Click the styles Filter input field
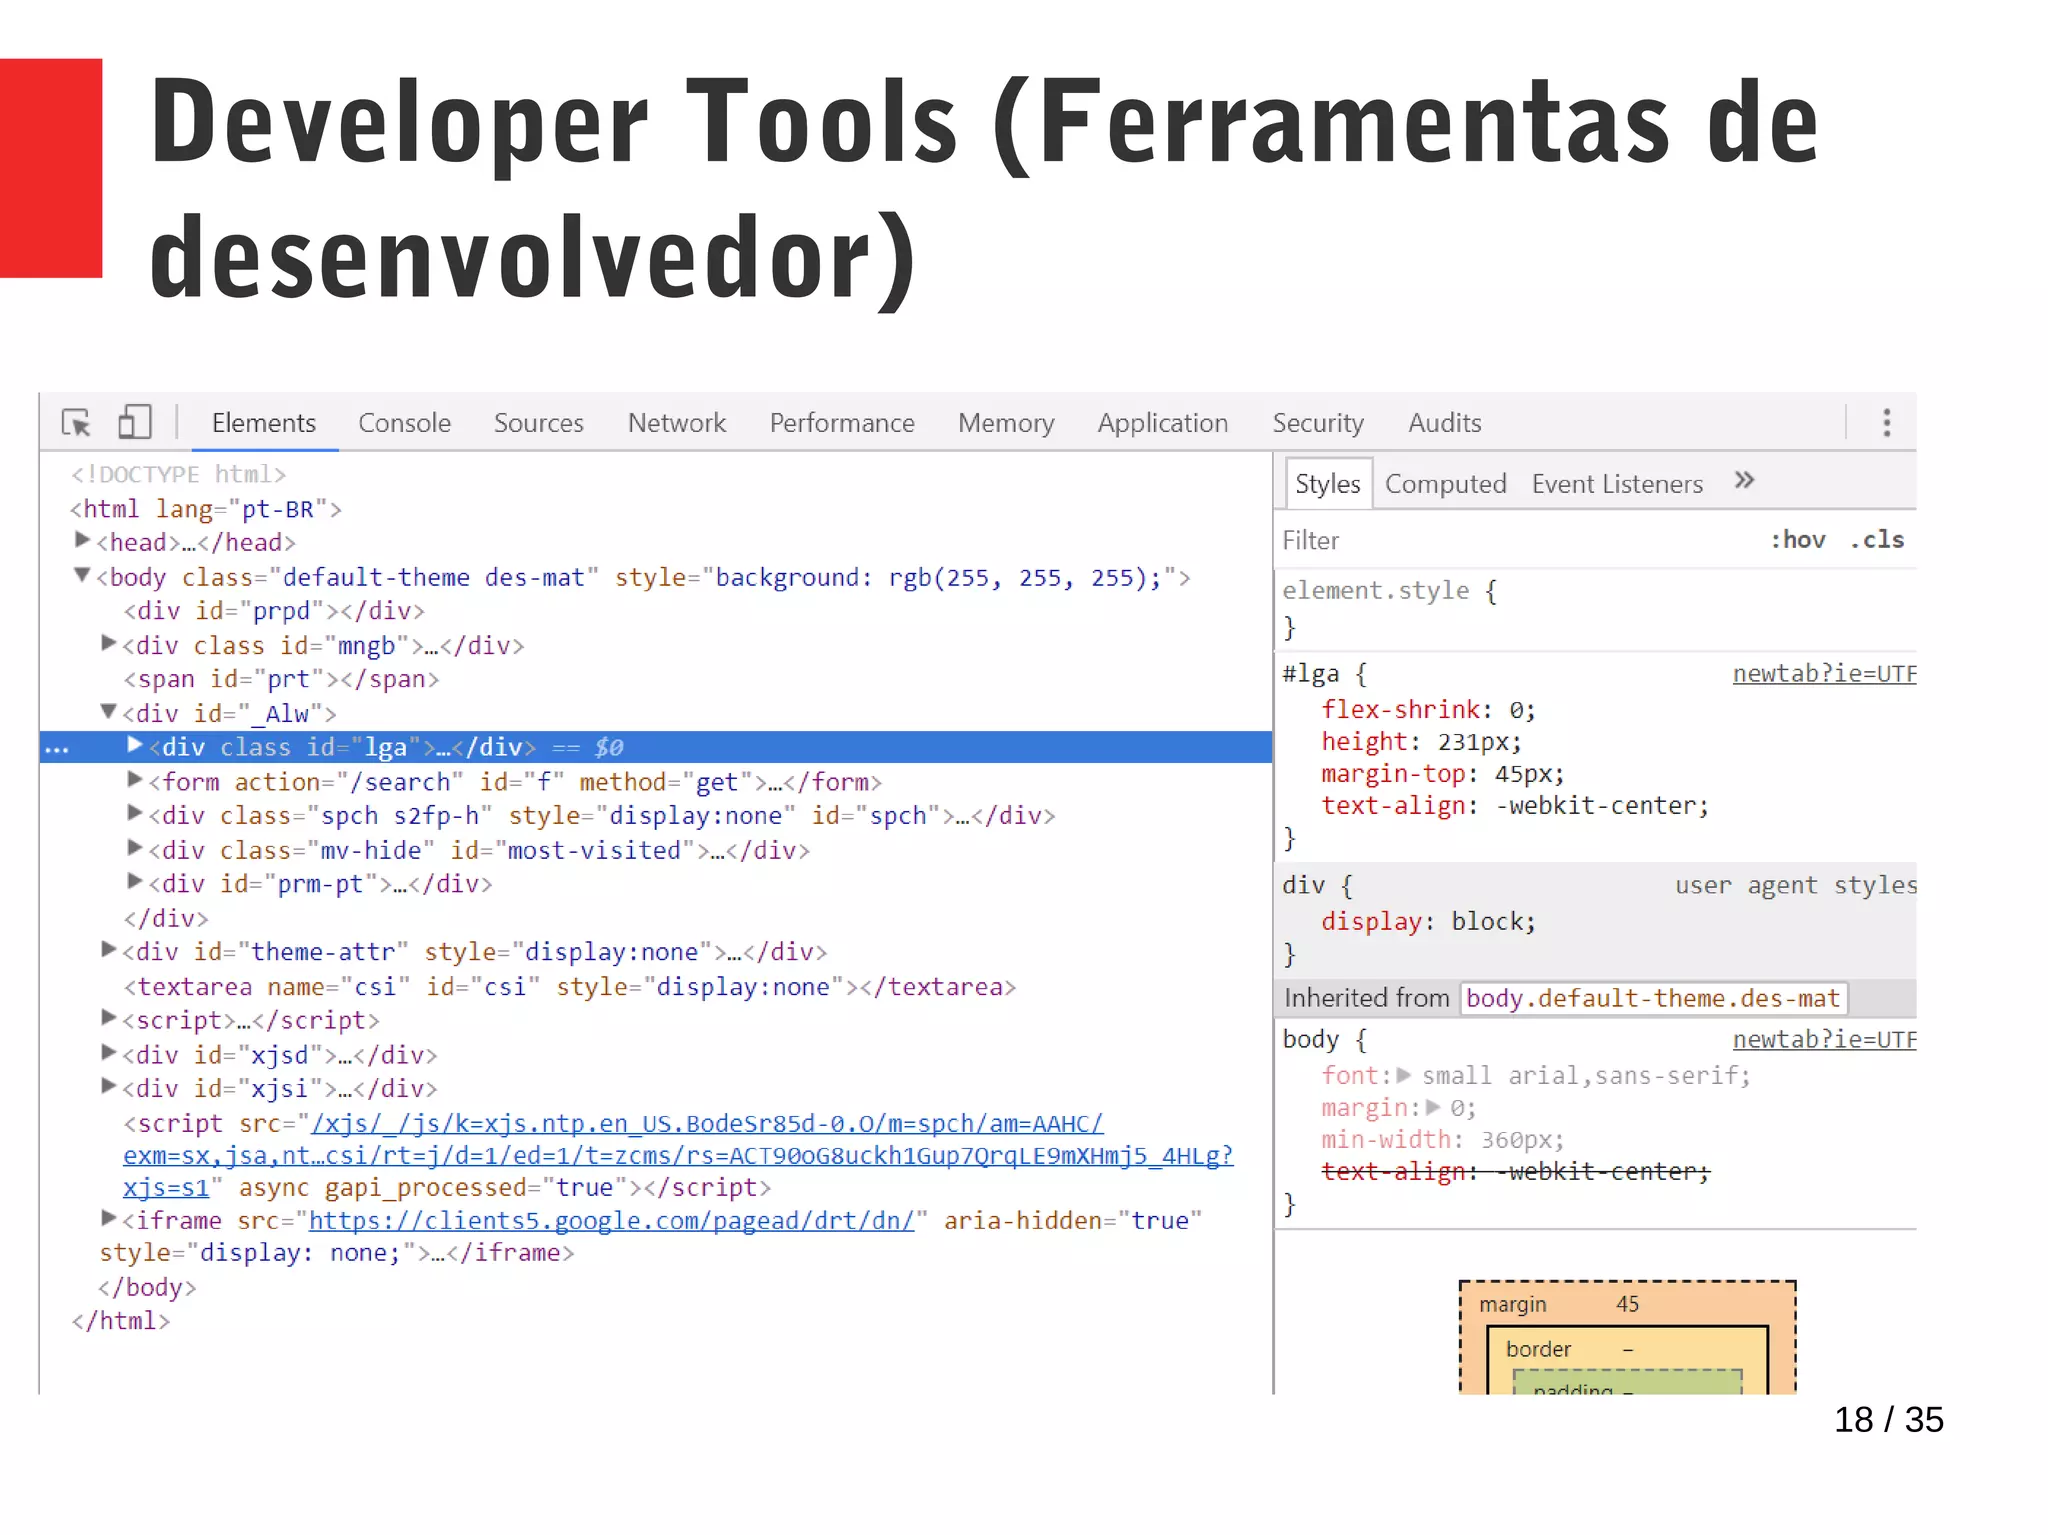Image resolution: width=2048 pixels, height=1535 pixels. (1515, 541)
